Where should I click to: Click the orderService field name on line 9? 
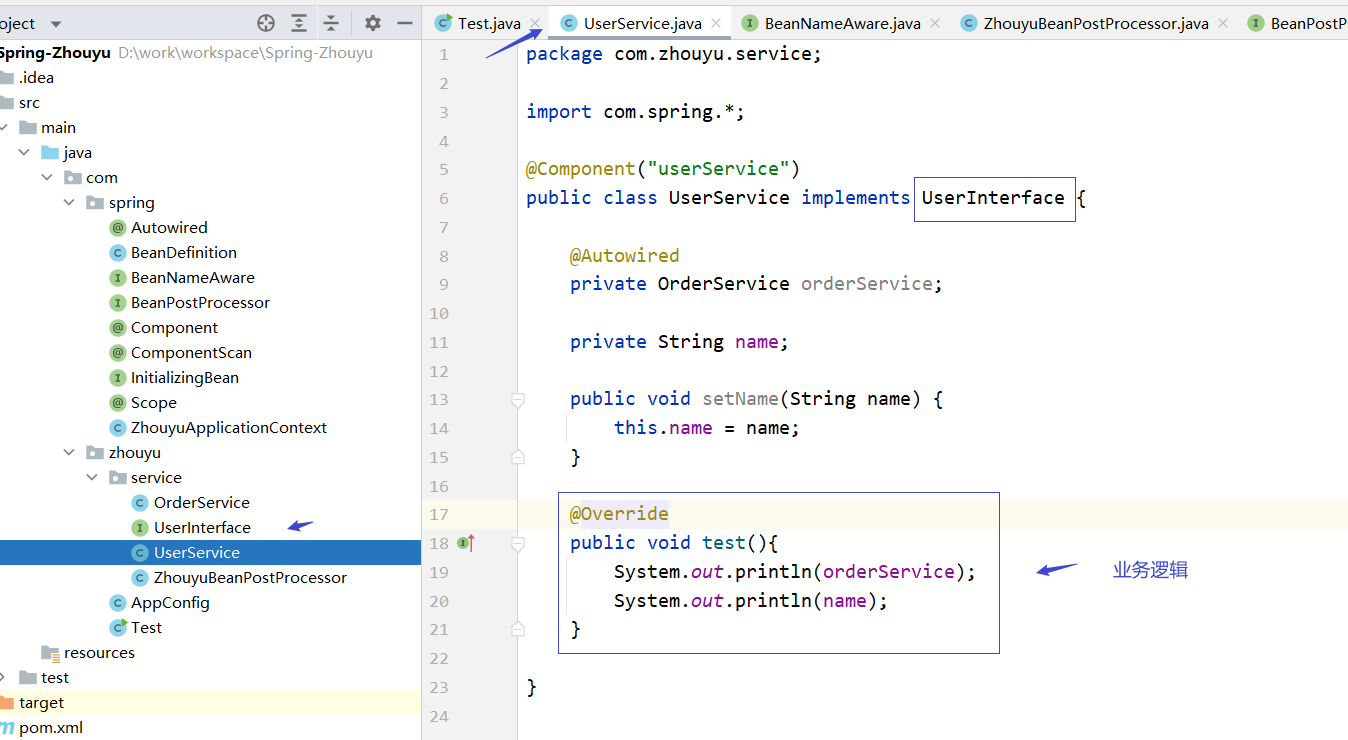[866, 284]
